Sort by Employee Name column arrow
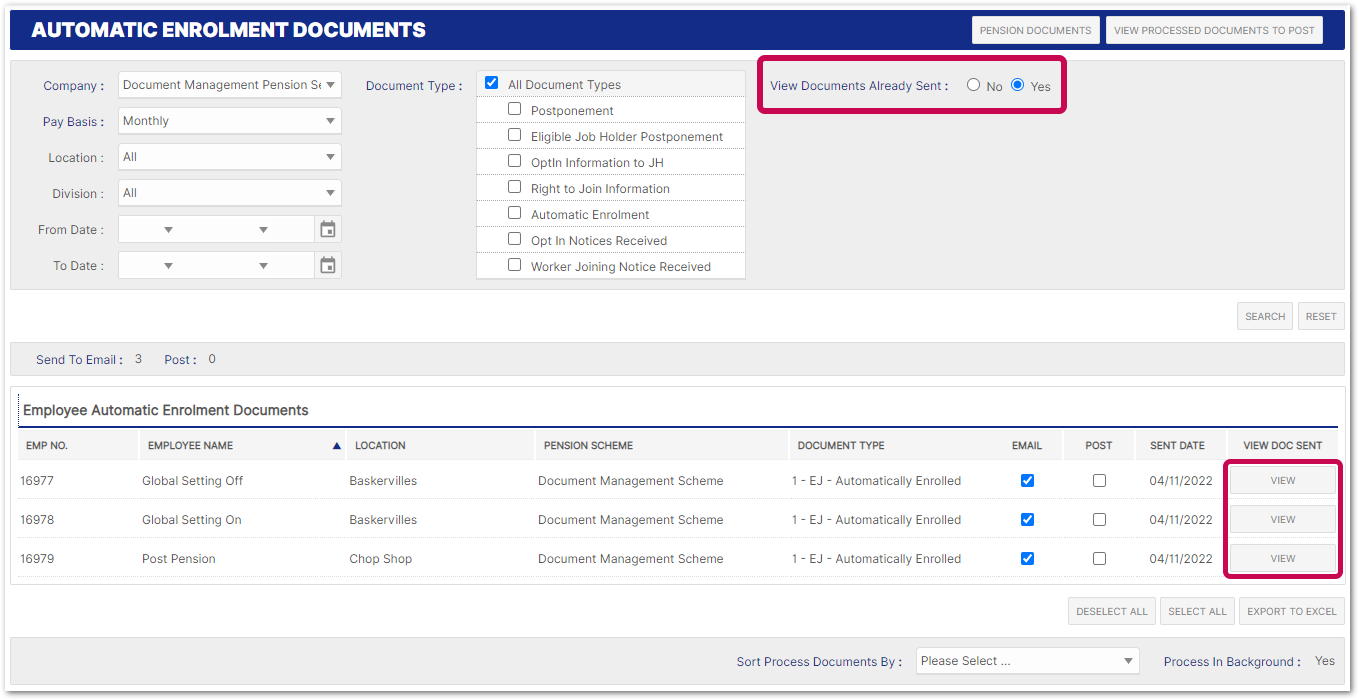 pos(336,446)
